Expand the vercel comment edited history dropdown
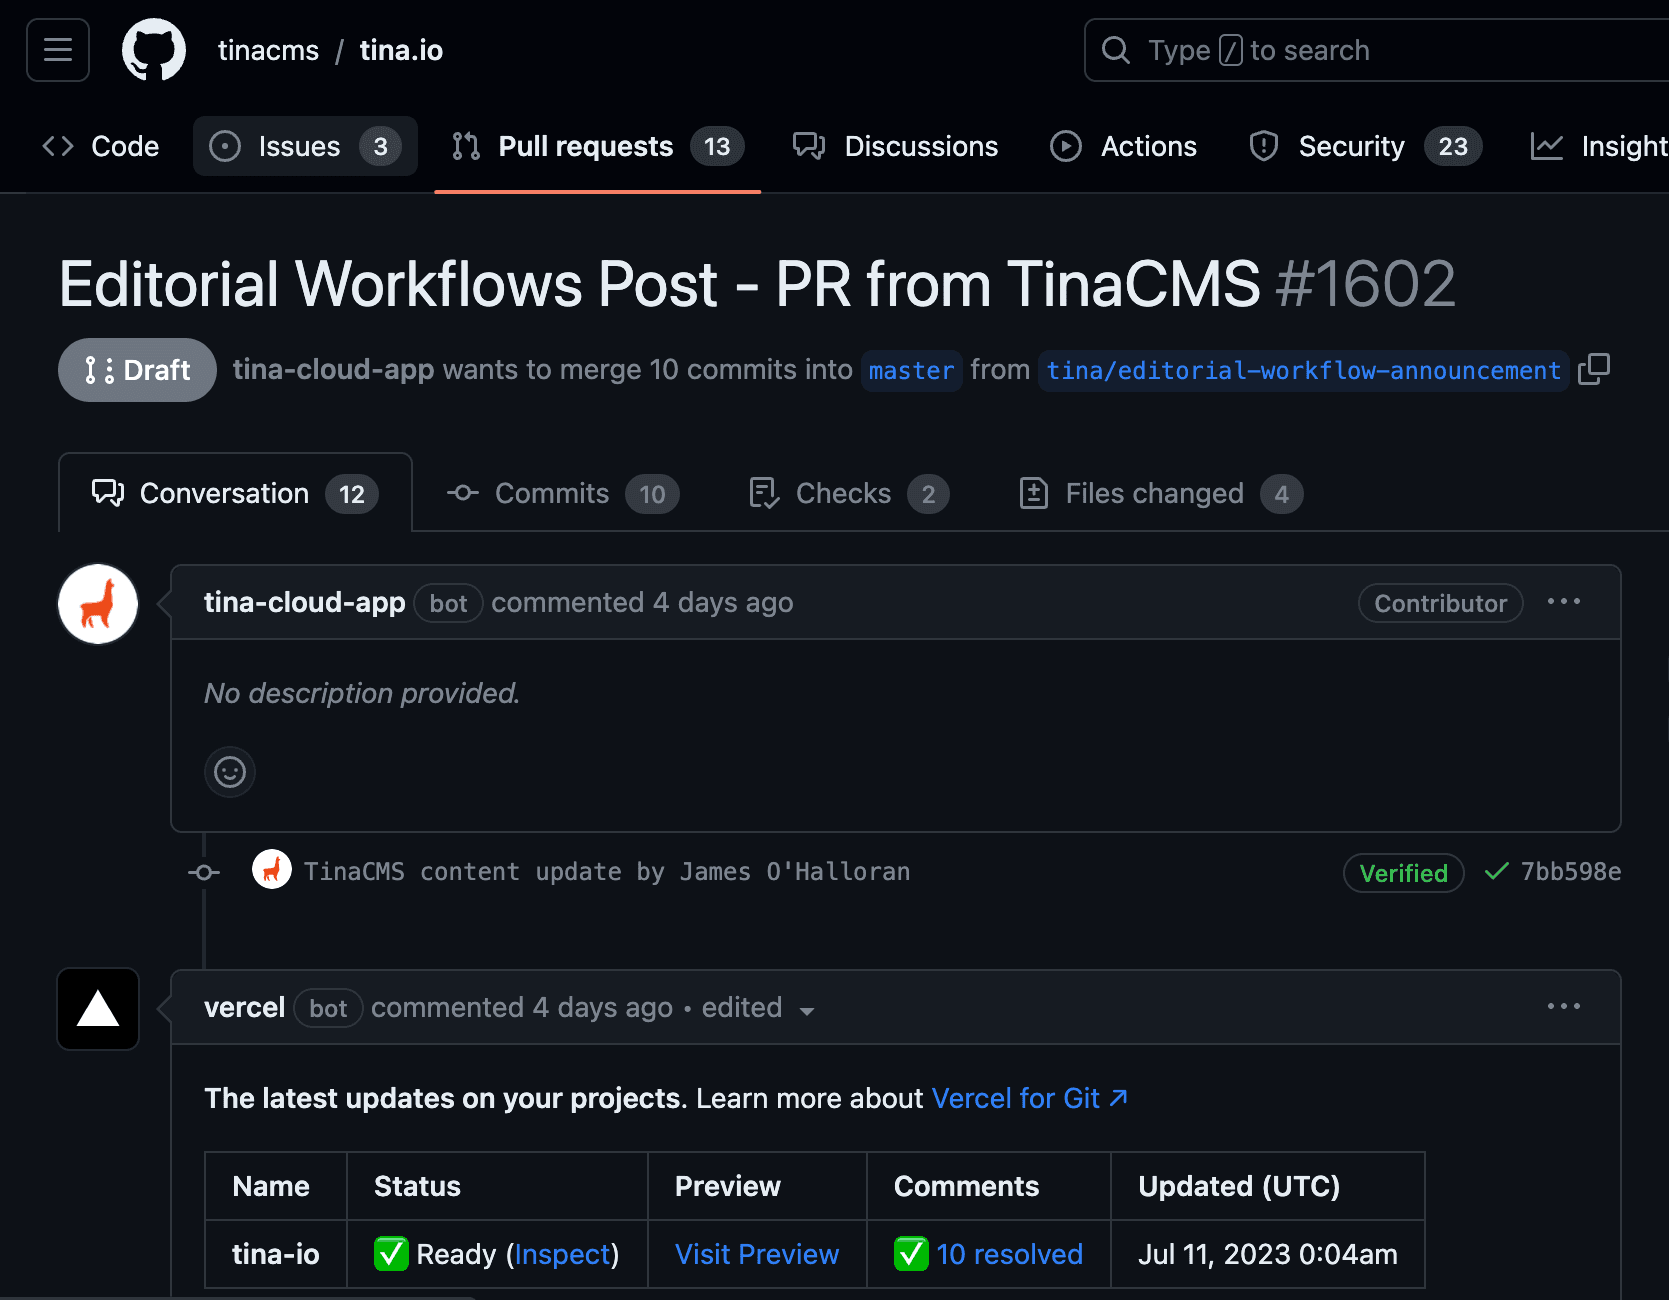 [806, 1010]
